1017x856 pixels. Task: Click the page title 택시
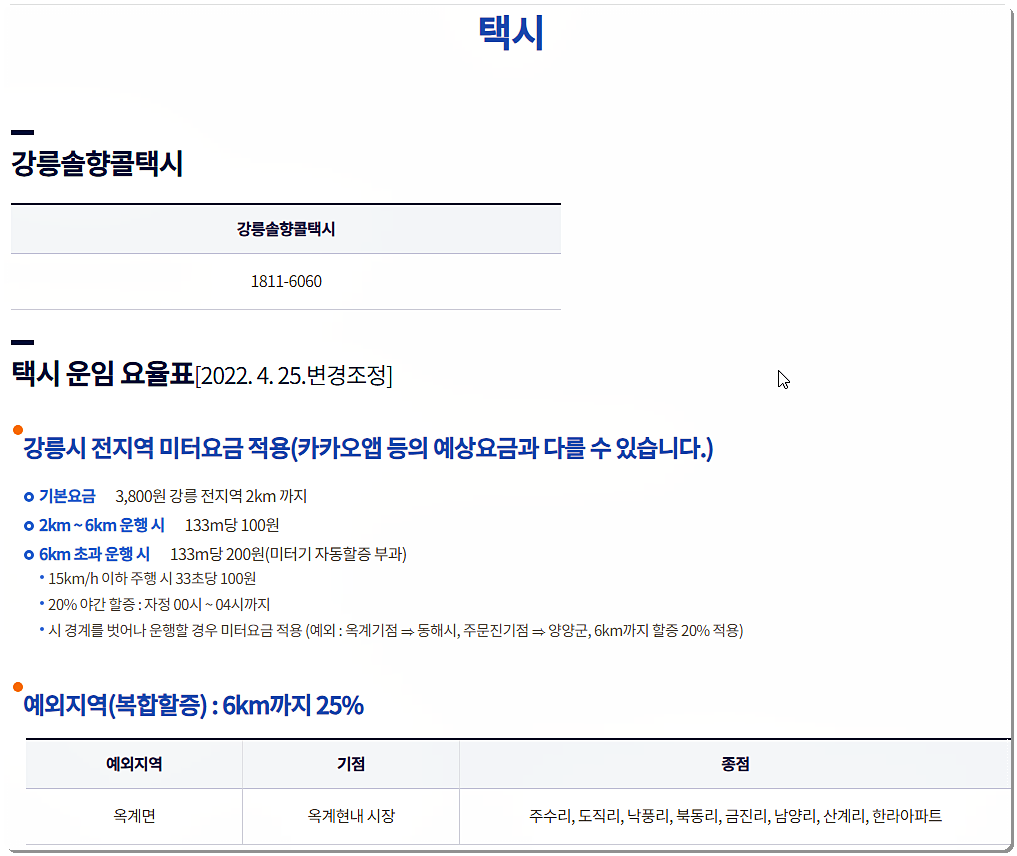510,32
